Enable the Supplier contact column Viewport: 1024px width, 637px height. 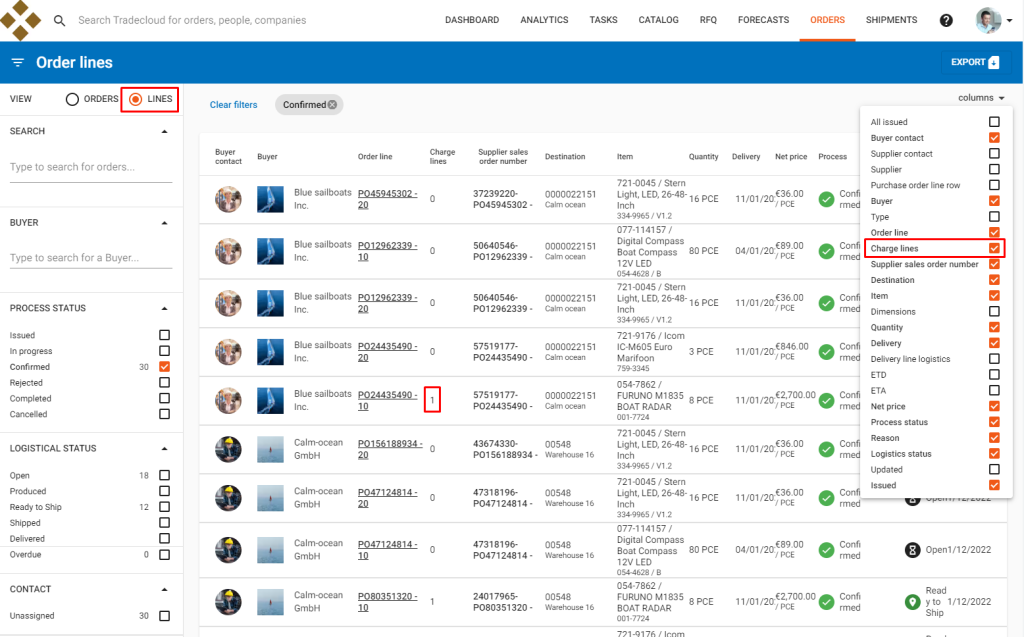click(x=994, y=154)
